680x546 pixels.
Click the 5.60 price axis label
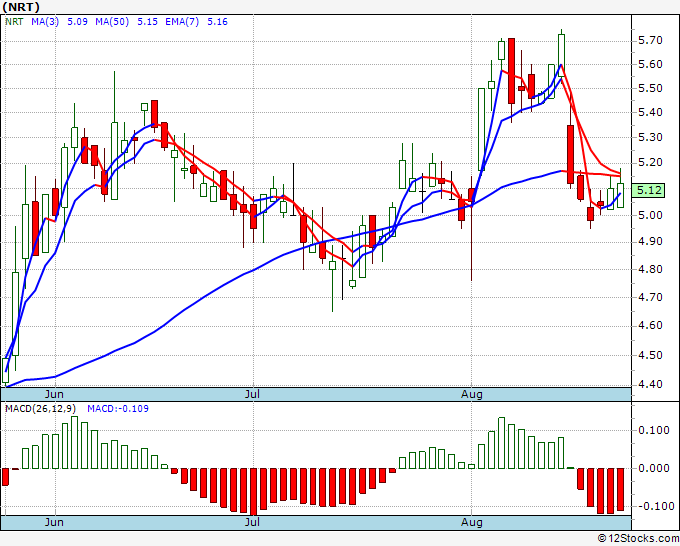coord(650,64)
